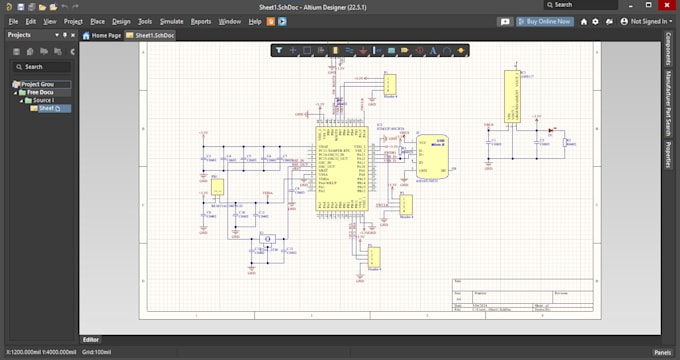Screen dimensions: 680x360
Task: Click the notifications icon beside the gear
Action: click(609, 21)
